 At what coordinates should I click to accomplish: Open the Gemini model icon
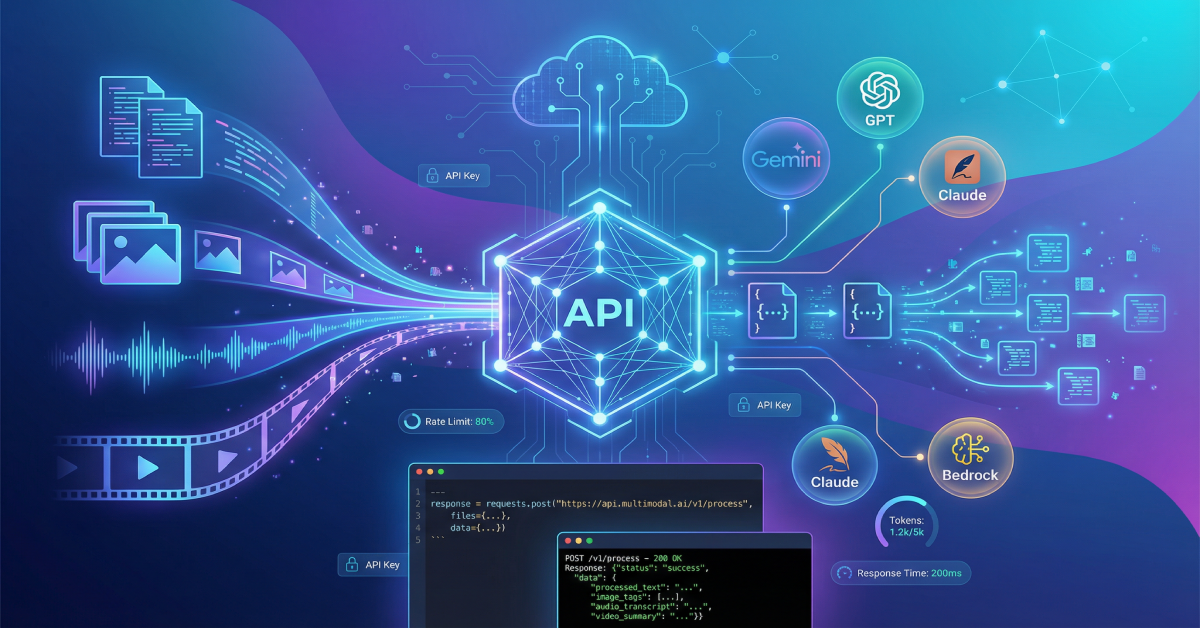pyautogui.click(x=786, y=158)
